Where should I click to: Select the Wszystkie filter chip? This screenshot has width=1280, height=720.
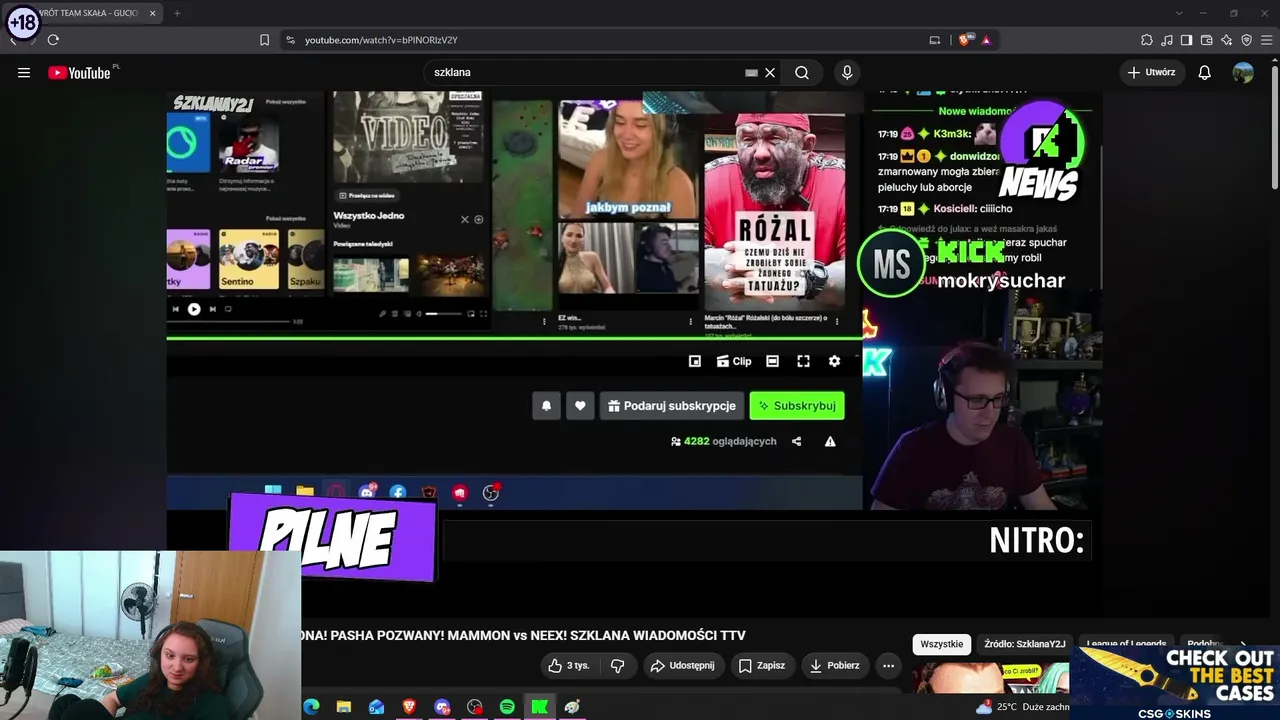942,645
